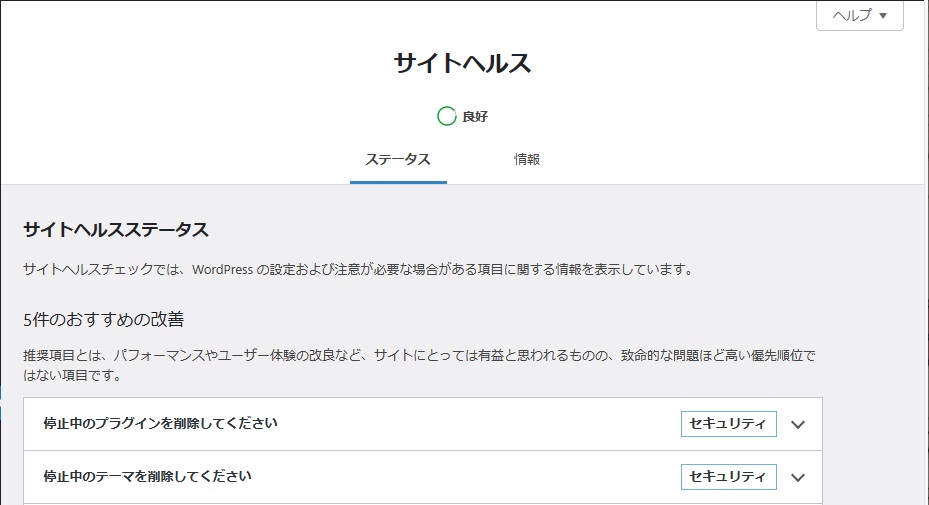
Task: Switch to the 情報 tab
Action: (x=527, y=159)
